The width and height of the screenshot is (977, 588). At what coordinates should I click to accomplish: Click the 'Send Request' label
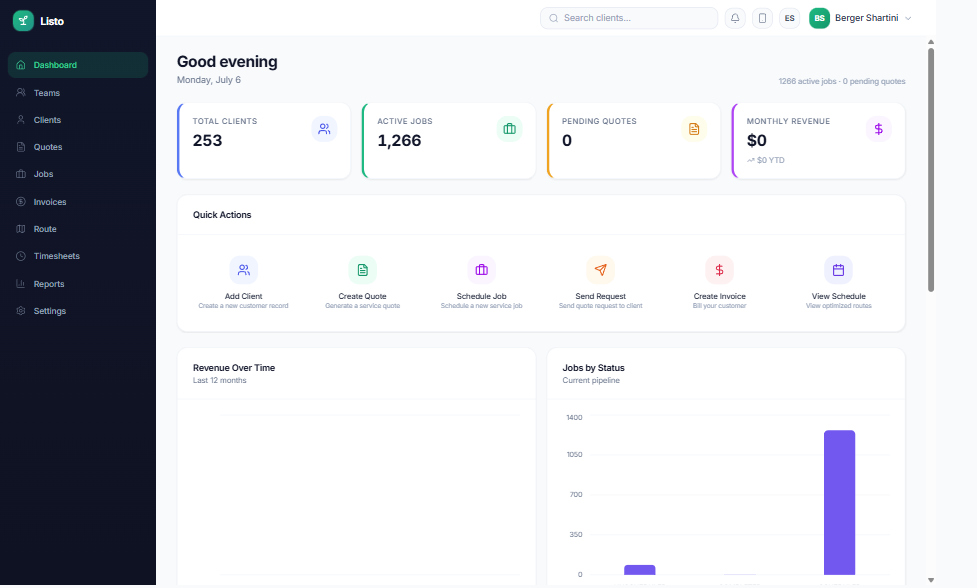(601, 296)
